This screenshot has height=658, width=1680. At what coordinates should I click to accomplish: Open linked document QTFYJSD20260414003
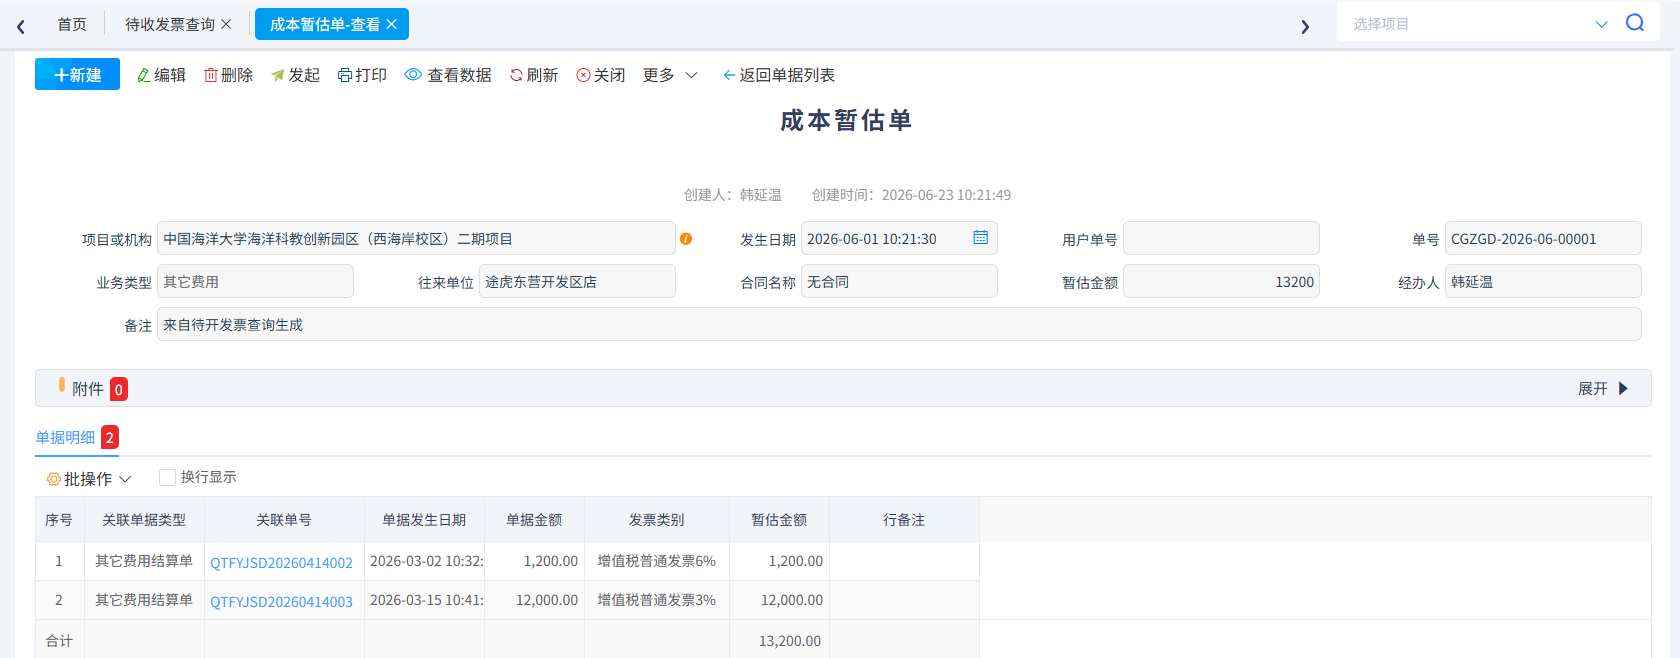(x=281, y=601)
